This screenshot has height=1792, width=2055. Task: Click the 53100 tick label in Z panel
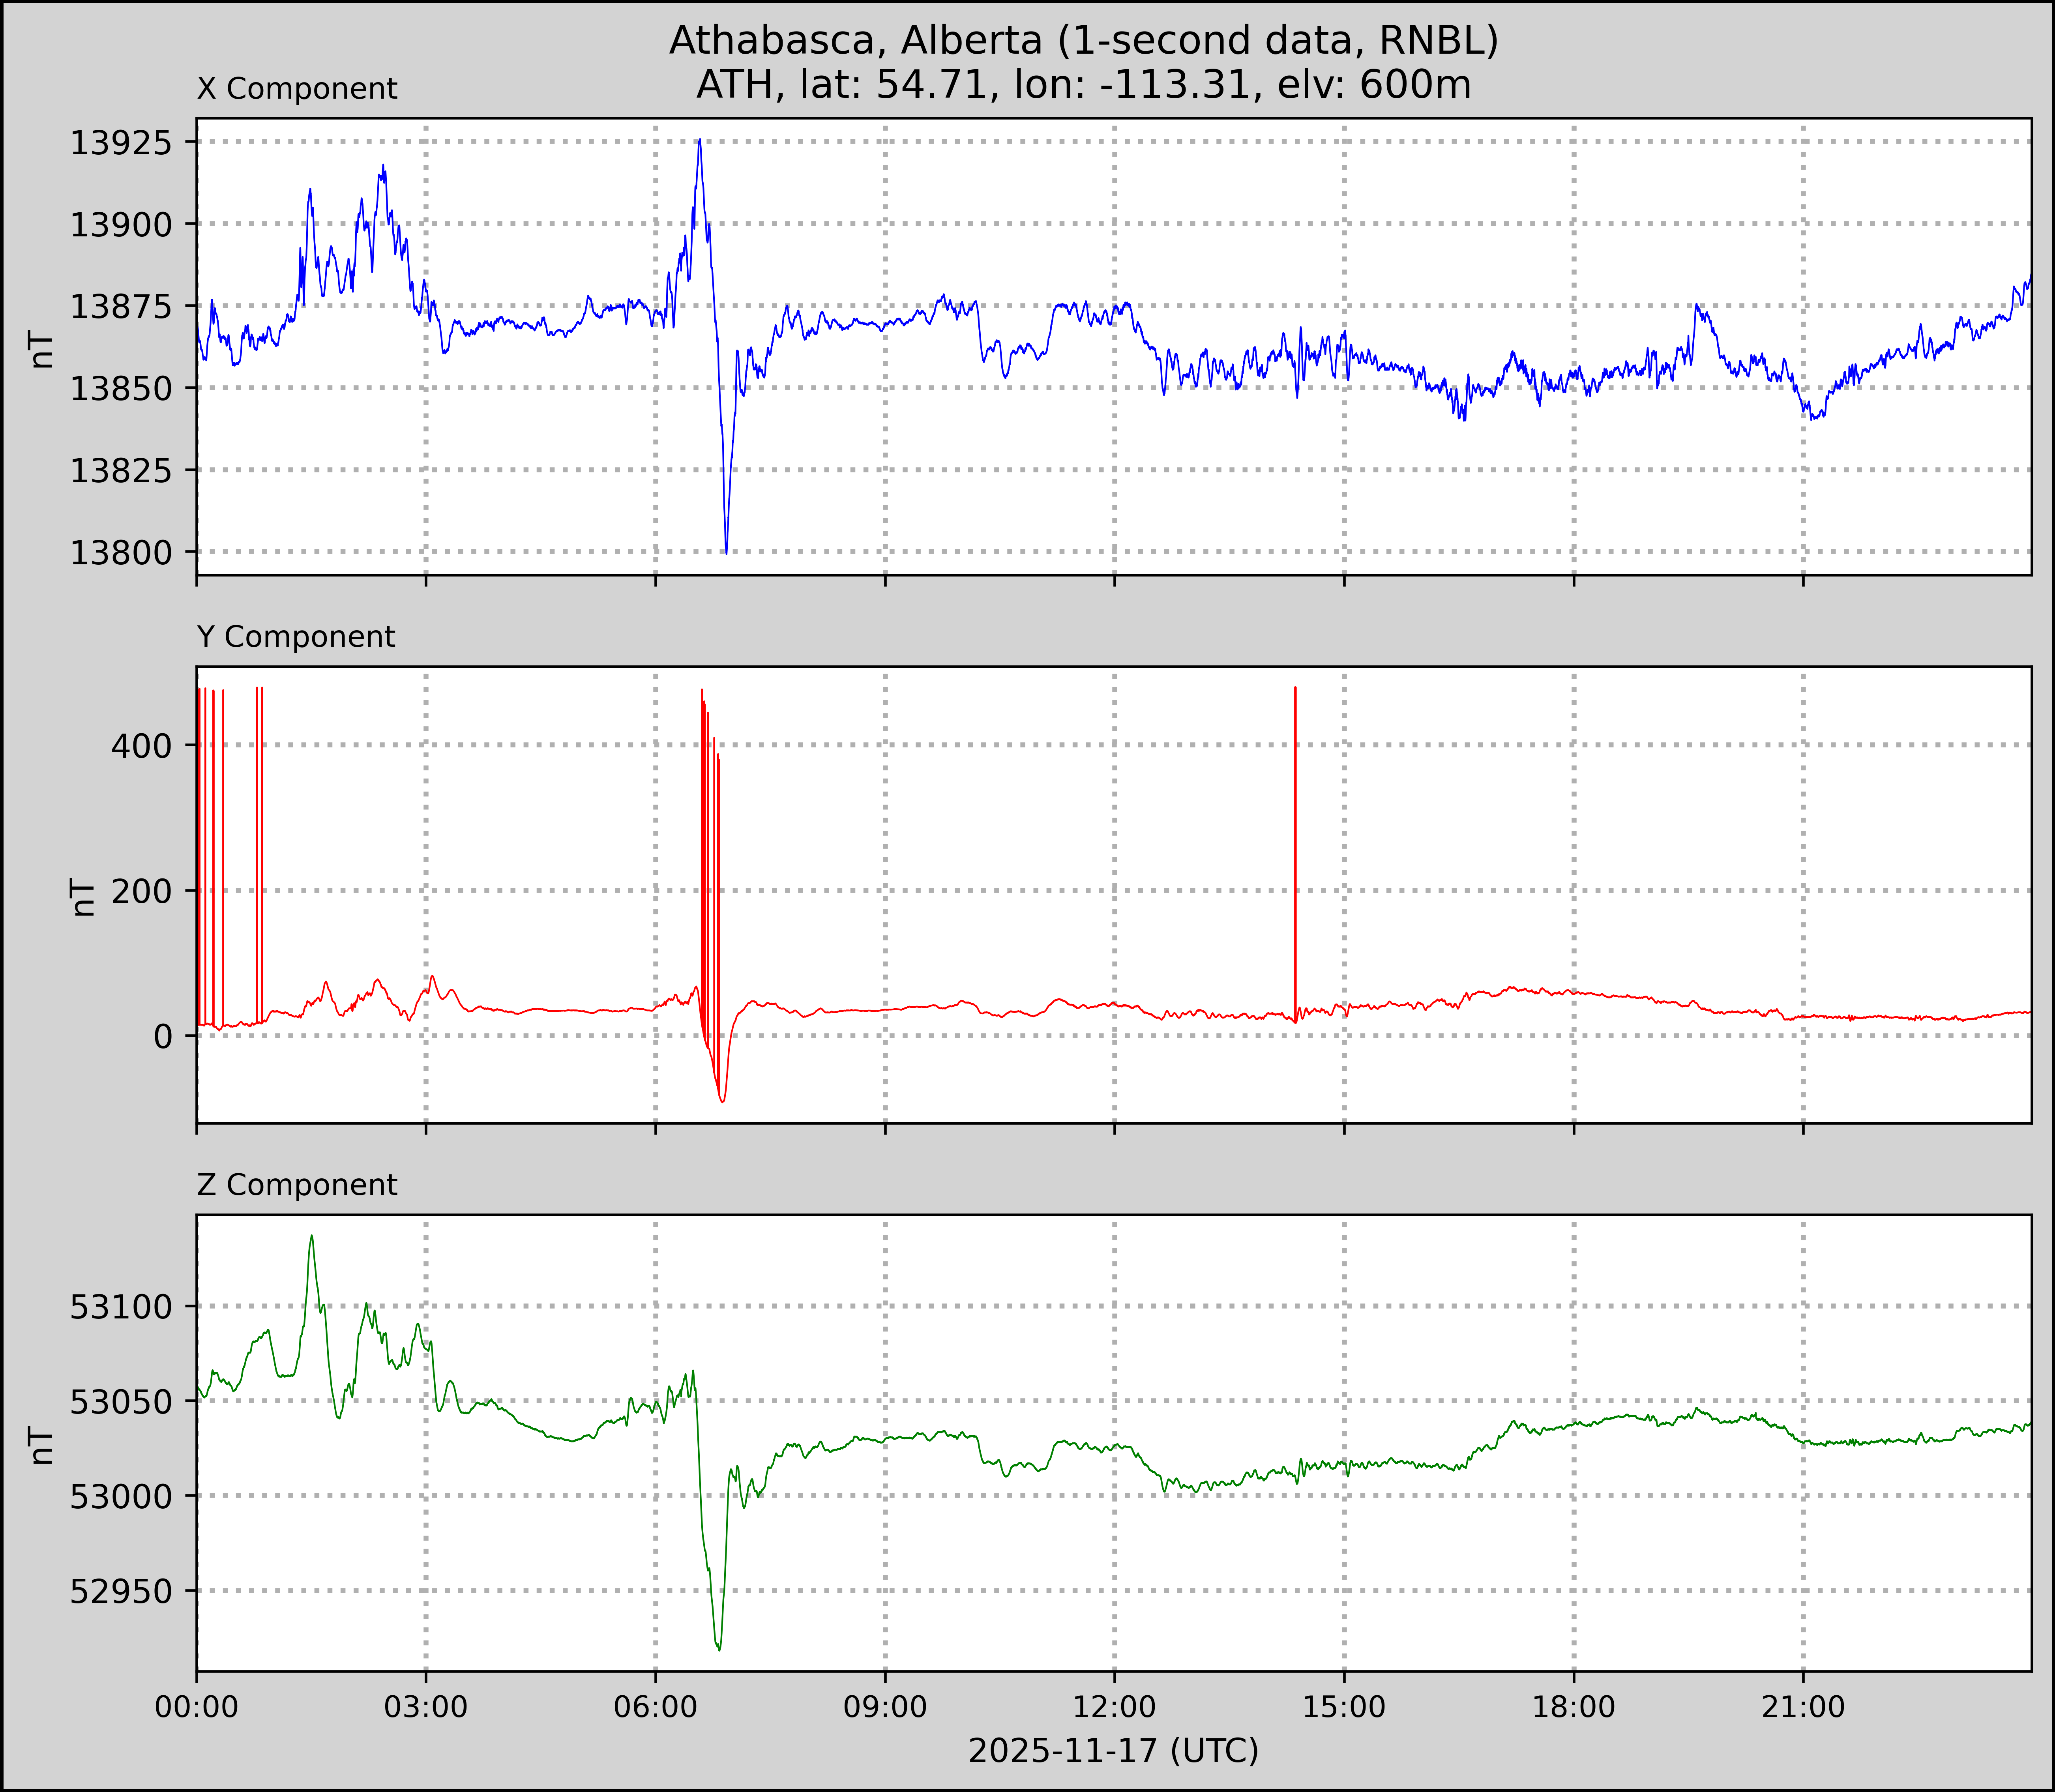pyautogui.click(x=120, y=1307)
